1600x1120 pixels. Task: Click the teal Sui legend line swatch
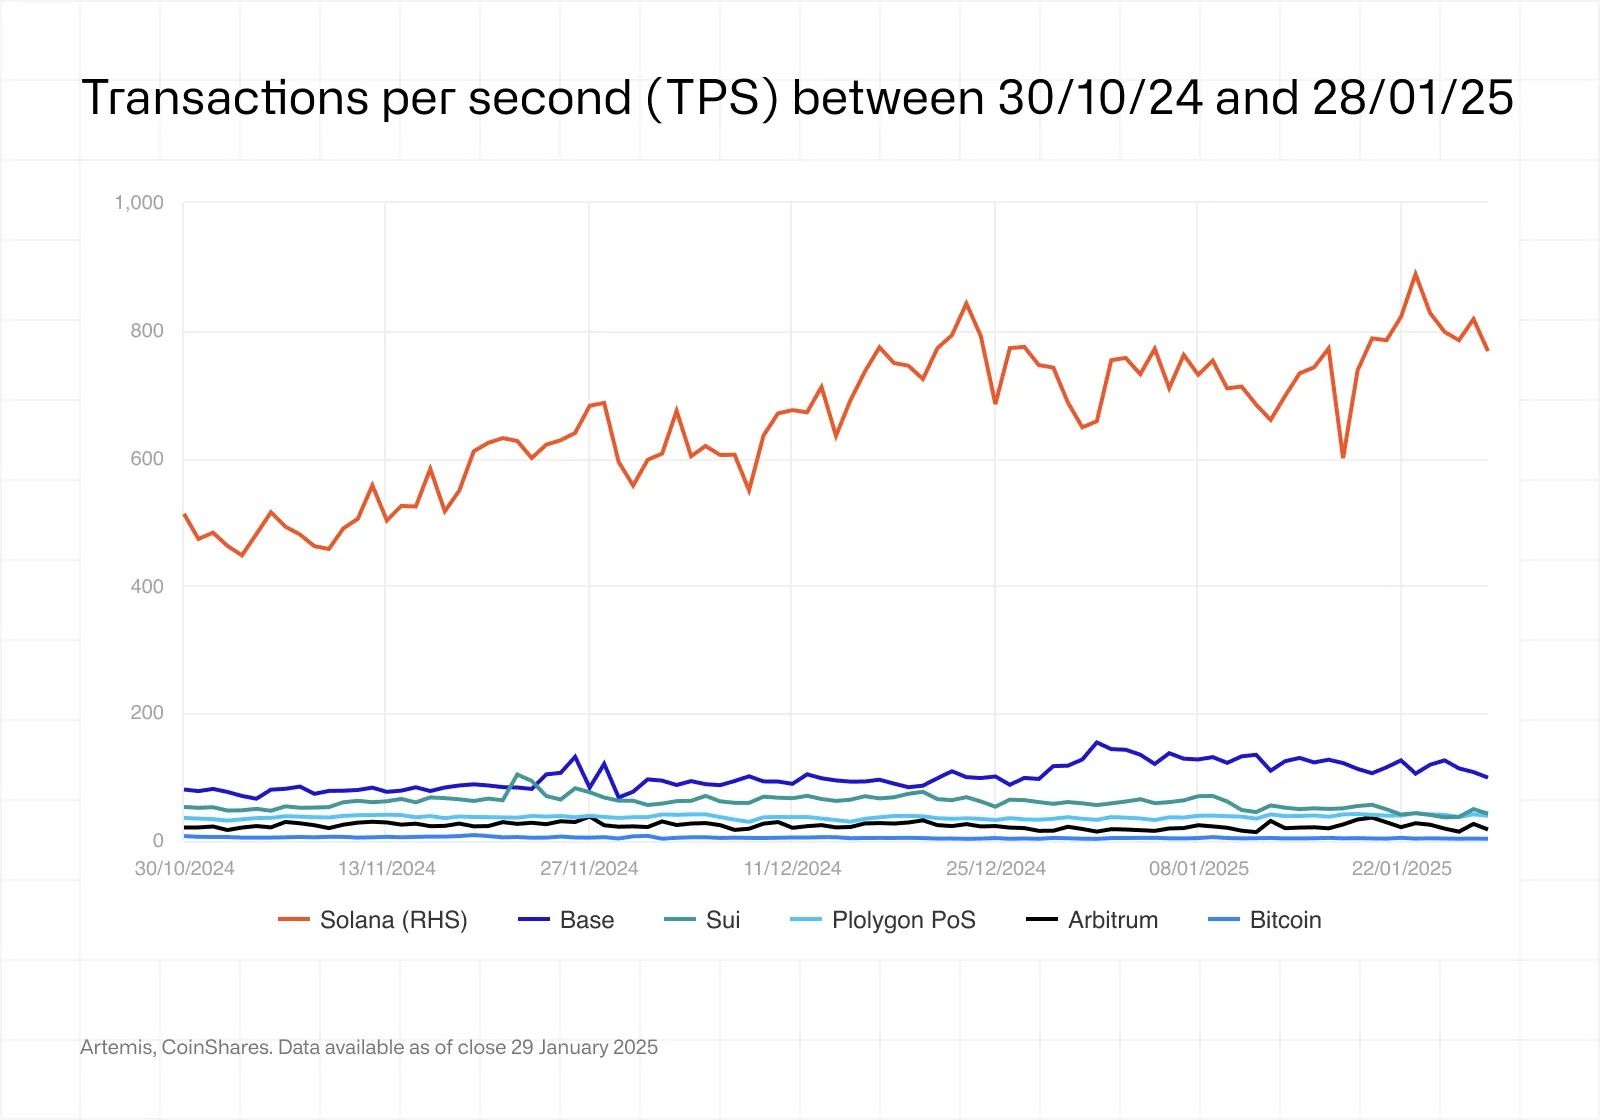click(x=680, y=920)
